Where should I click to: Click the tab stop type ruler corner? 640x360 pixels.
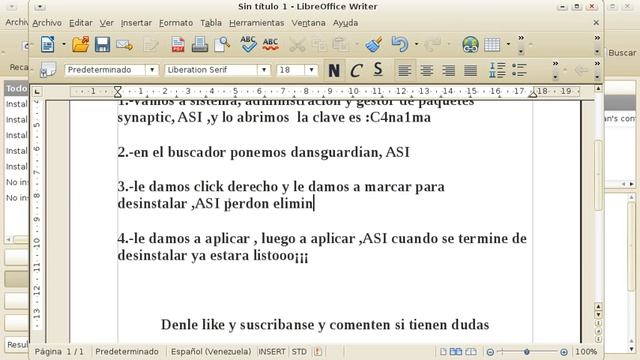tap(37, 92)
